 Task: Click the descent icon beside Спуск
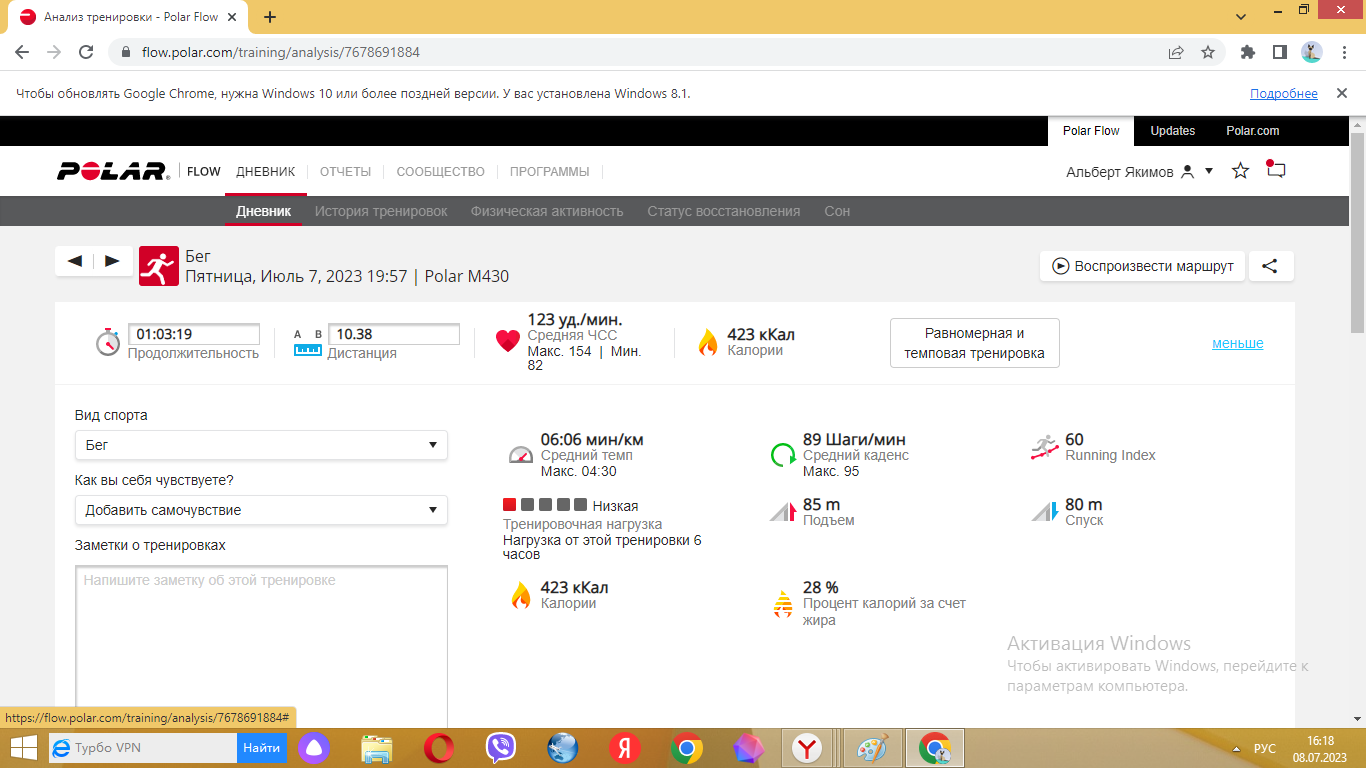click(1045, 512)
